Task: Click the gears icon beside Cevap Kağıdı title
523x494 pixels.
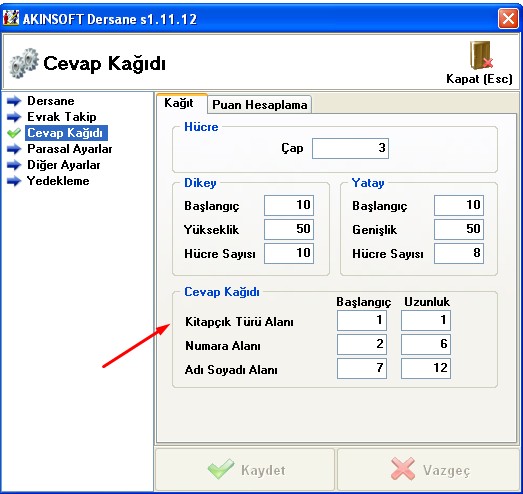Action: [x=24, y=63]
